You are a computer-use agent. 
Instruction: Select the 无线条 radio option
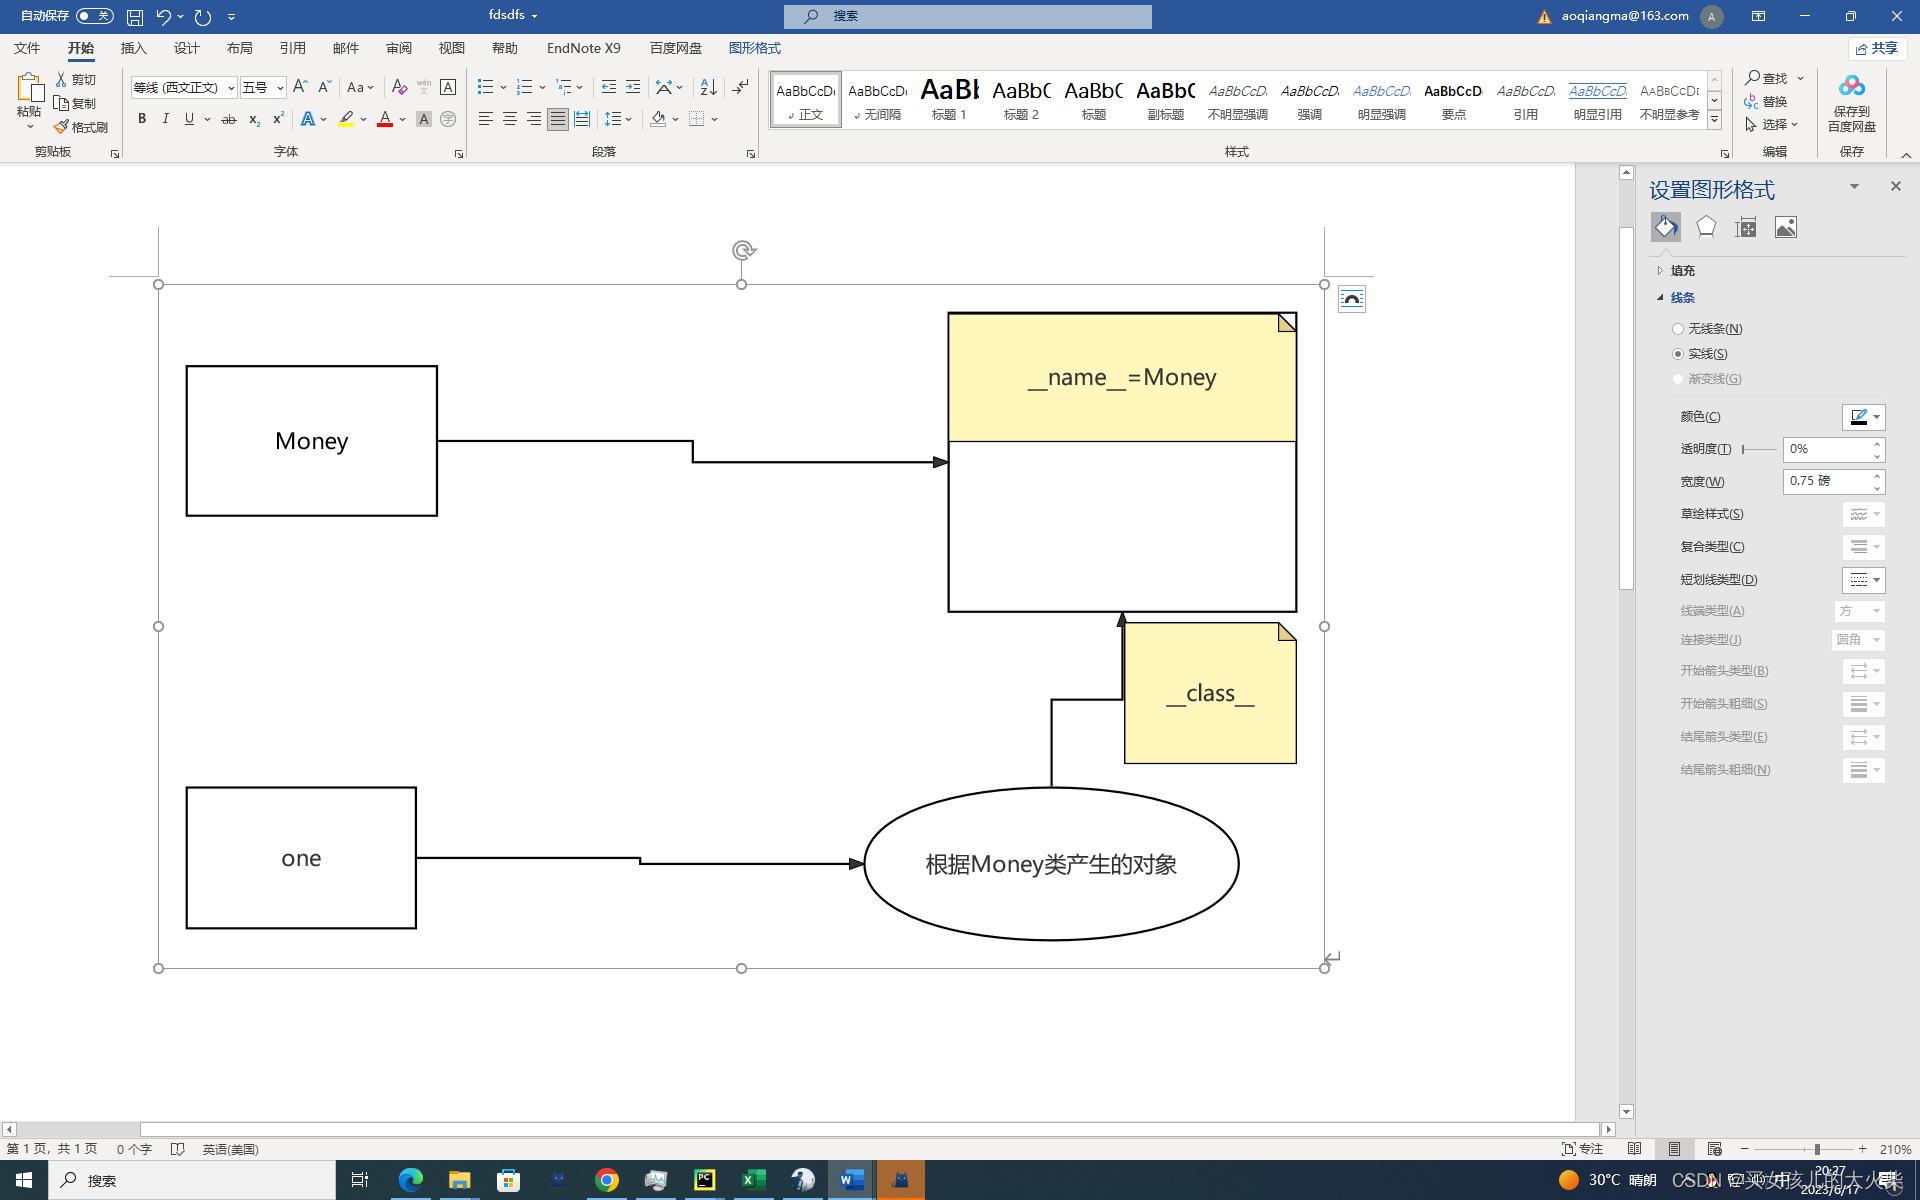coord(1678,329)
